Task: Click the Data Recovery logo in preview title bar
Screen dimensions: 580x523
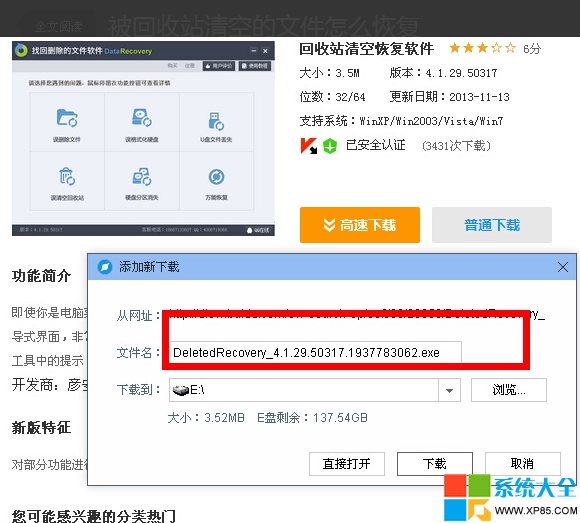Action: [21, 51]
